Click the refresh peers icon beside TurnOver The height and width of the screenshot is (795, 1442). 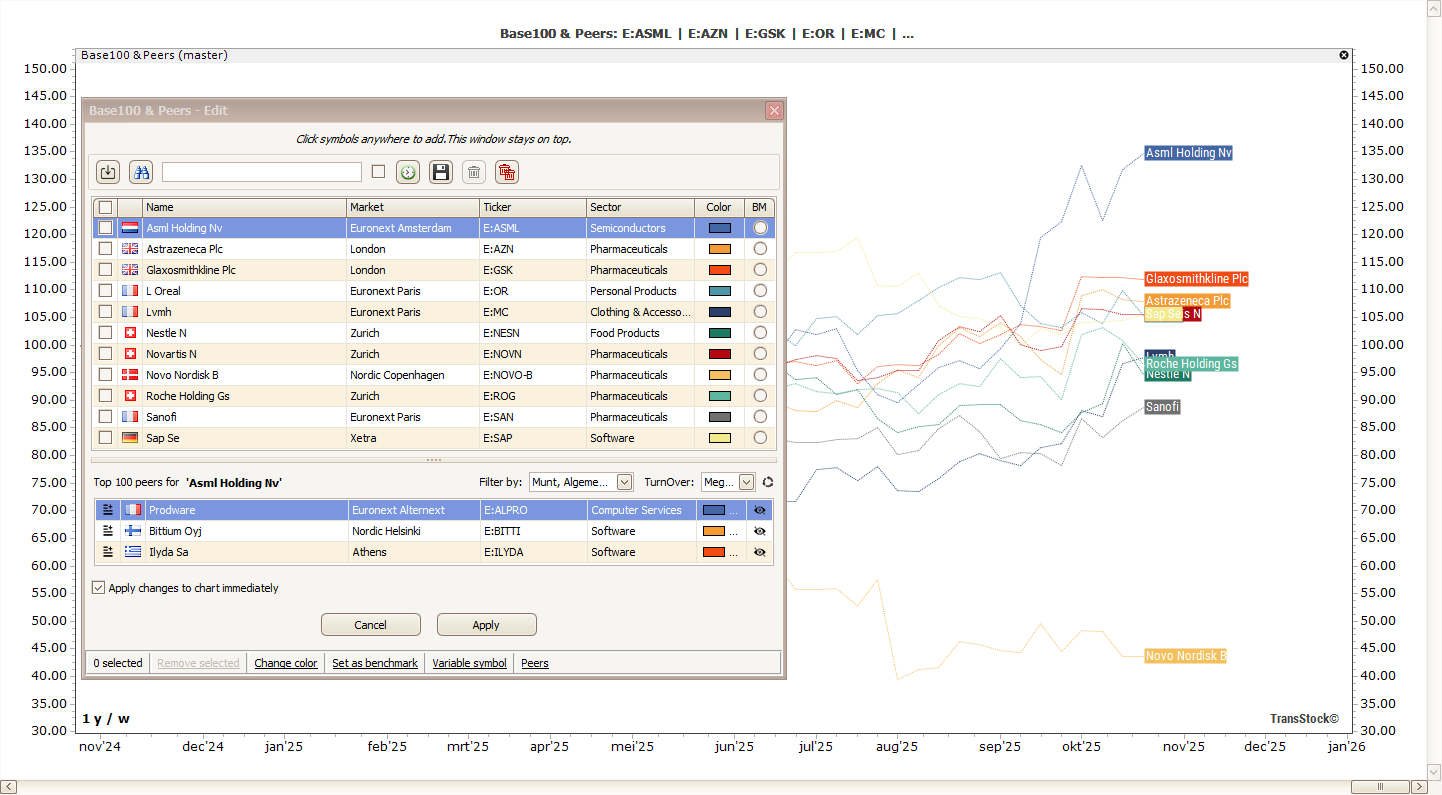point(768,482)
